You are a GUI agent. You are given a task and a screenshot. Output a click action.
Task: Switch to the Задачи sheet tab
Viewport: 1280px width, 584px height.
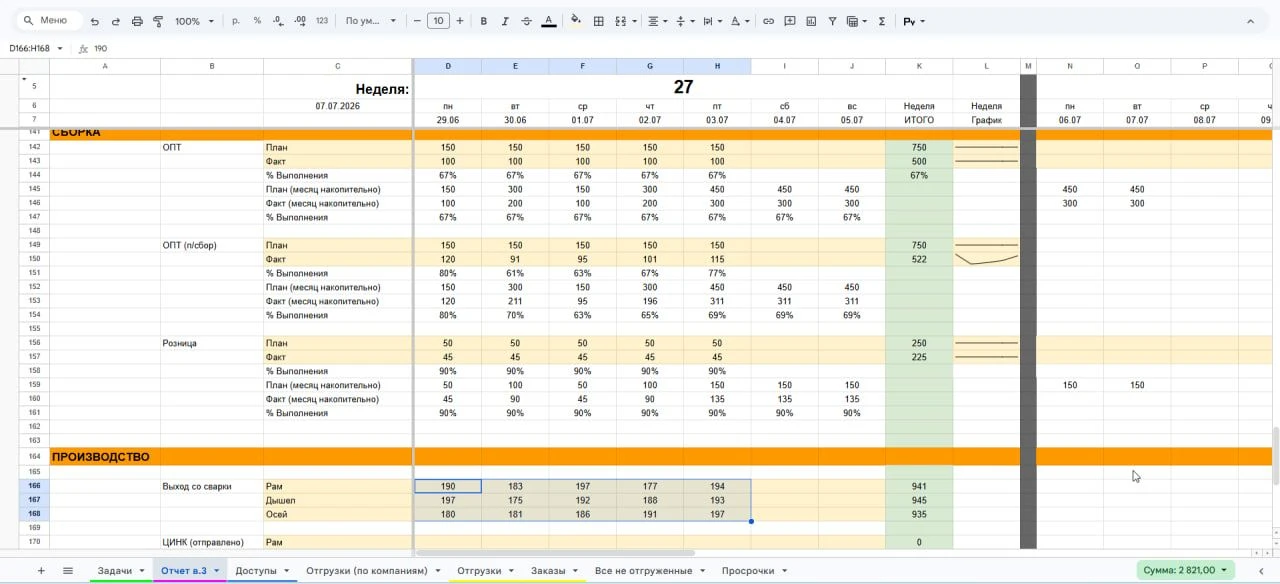click(121, 571)
